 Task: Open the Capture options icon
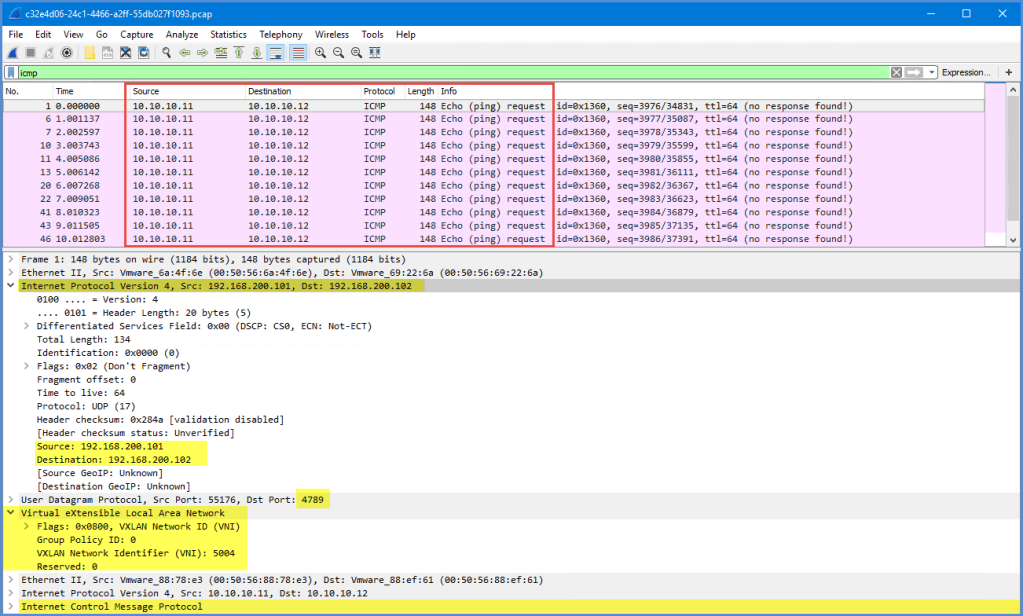point(66,52)
